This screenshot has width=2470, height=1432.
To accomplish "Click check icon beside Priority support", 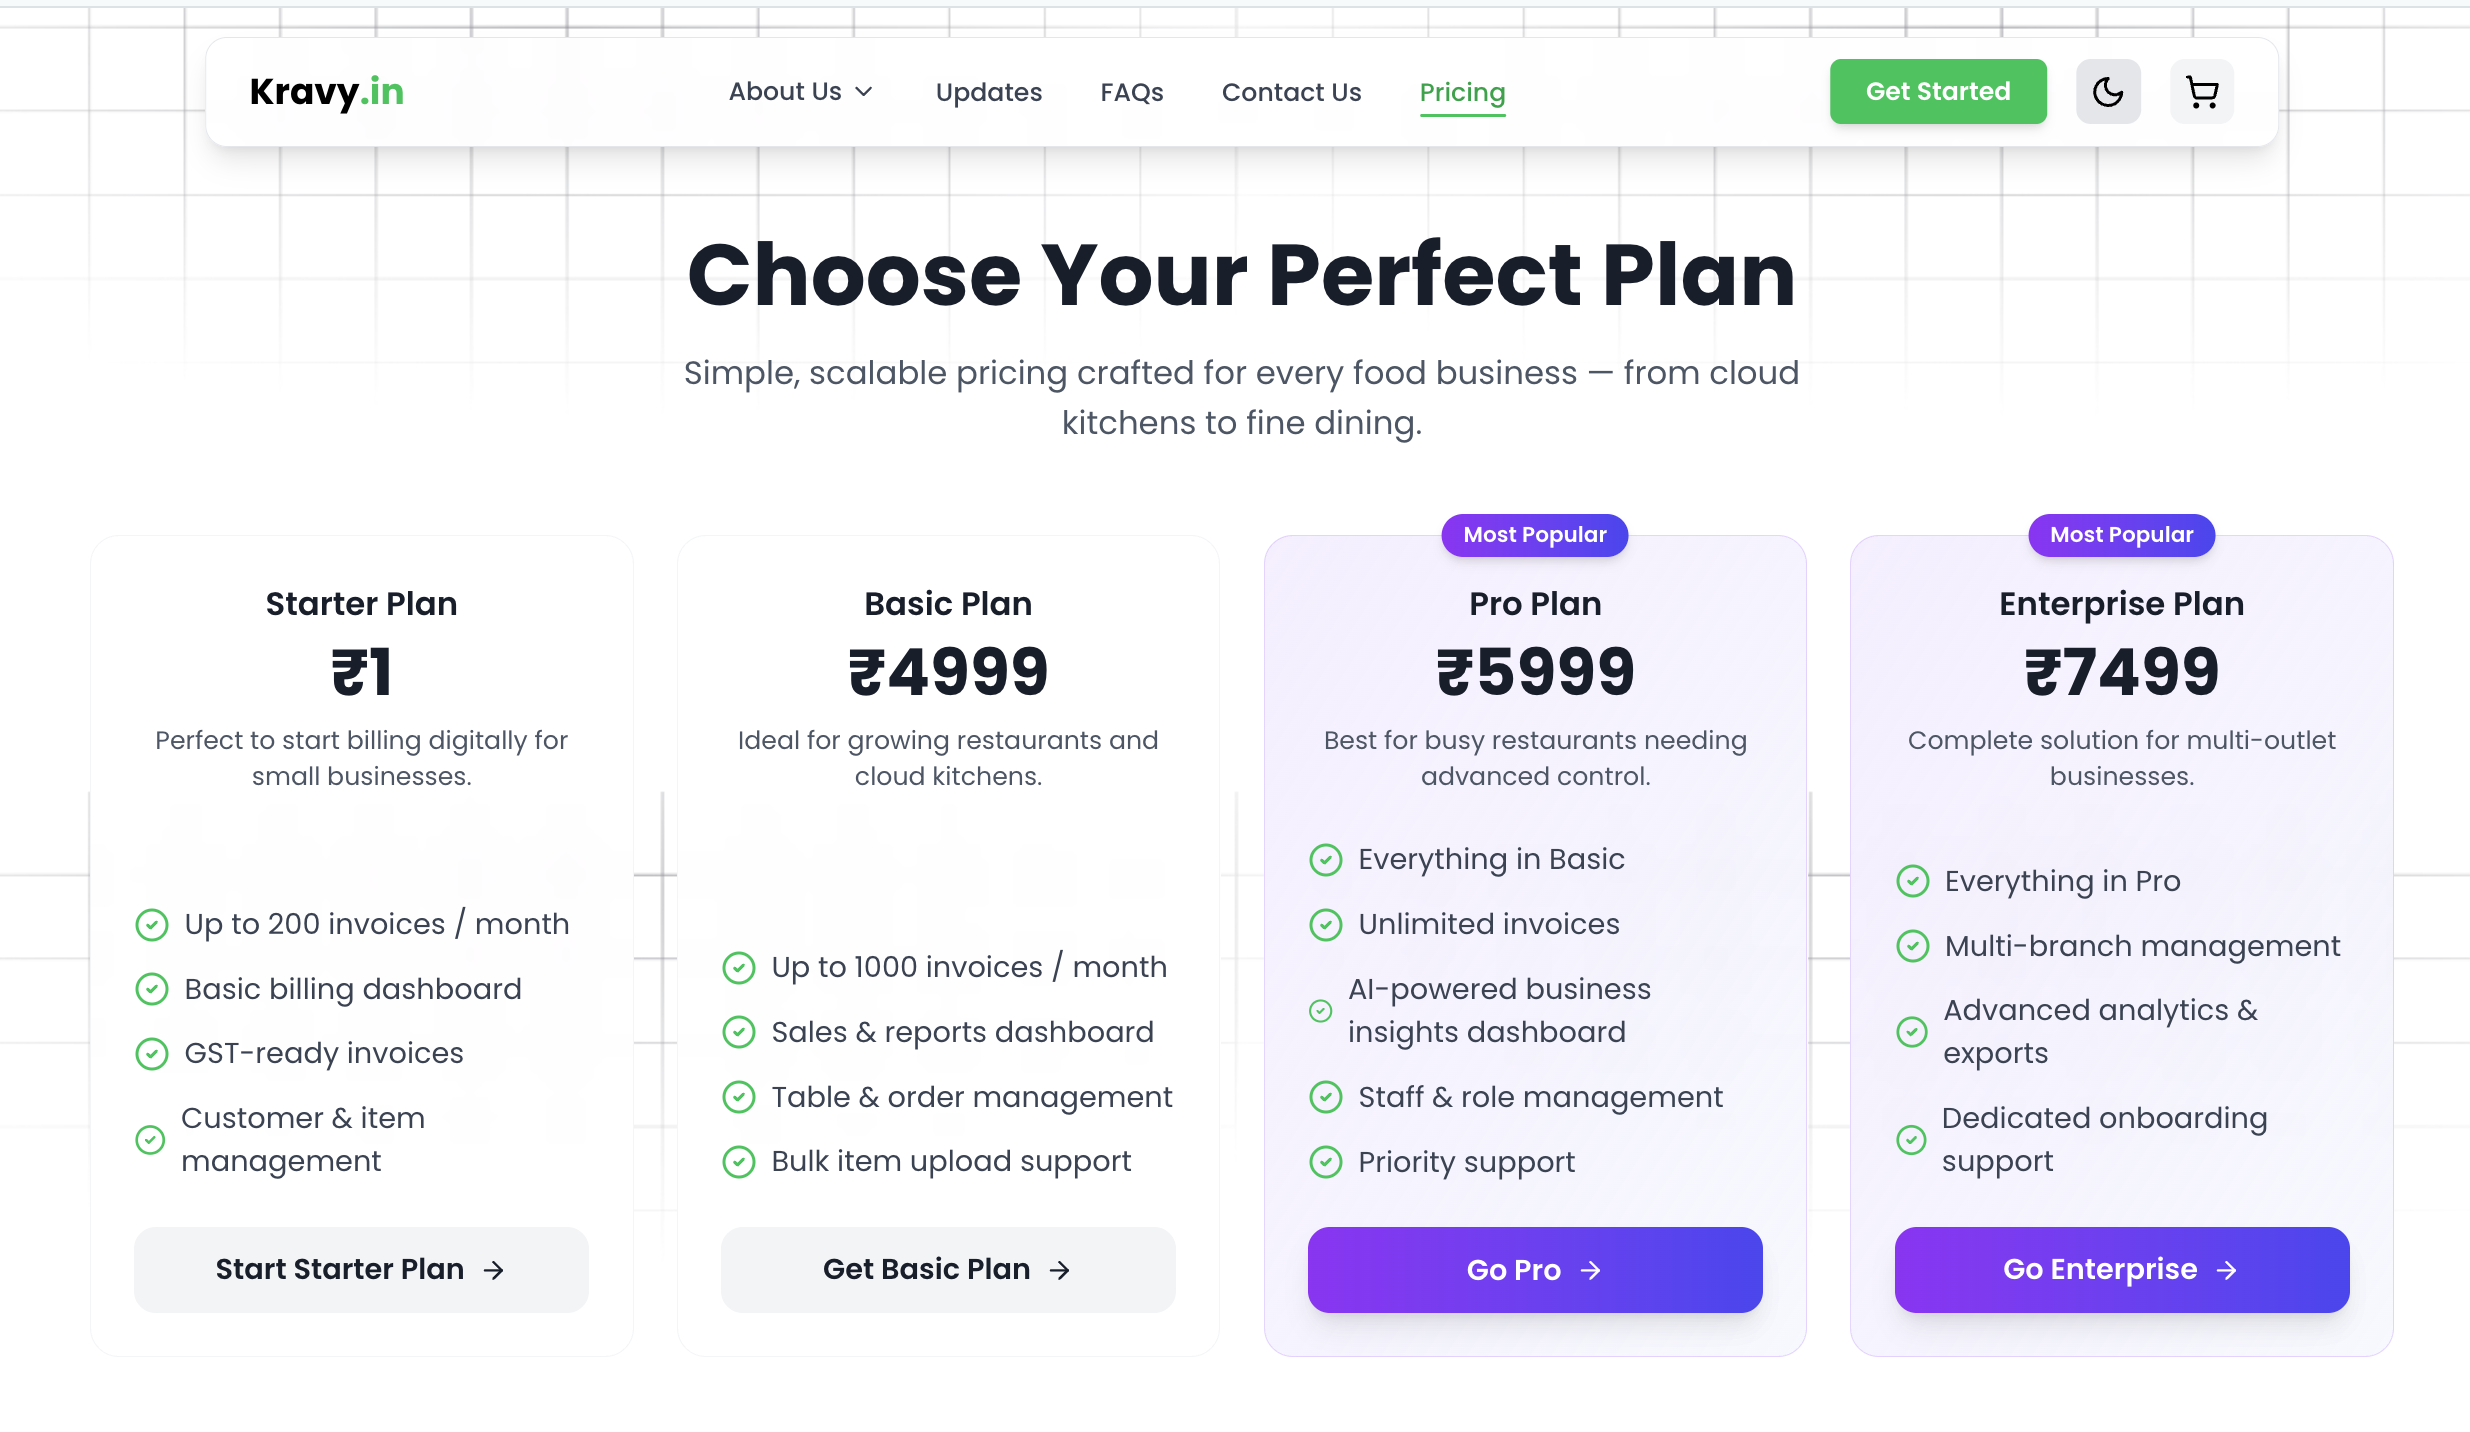I will click(x=1325, y=1161).
